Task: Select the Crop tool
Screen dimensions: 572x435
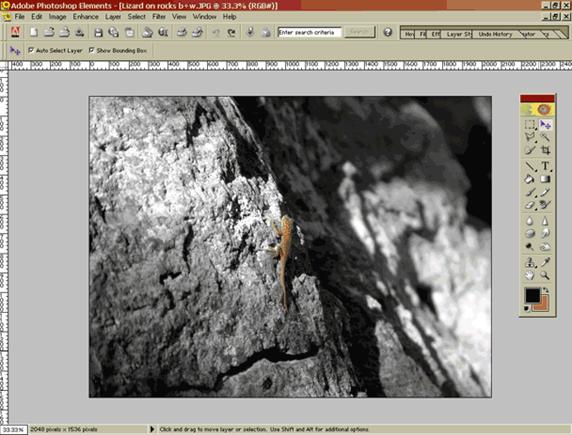Action: point(545,150)
